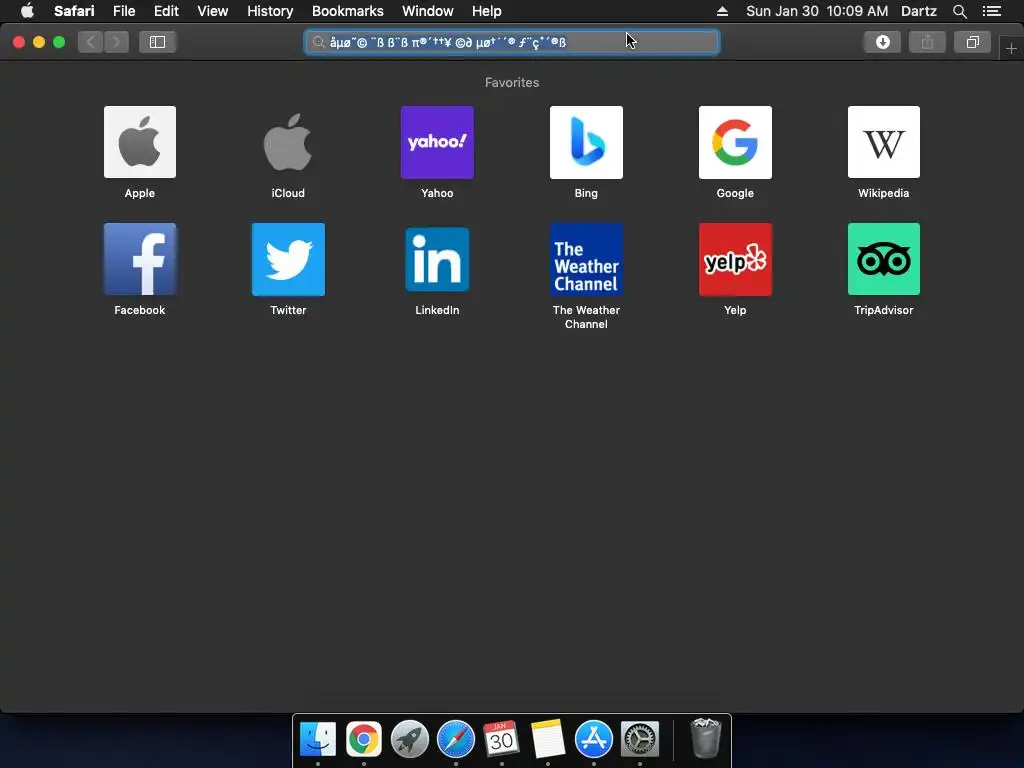Open the Bing favorite
1024x768 pixels.
(x=586, y=142)
